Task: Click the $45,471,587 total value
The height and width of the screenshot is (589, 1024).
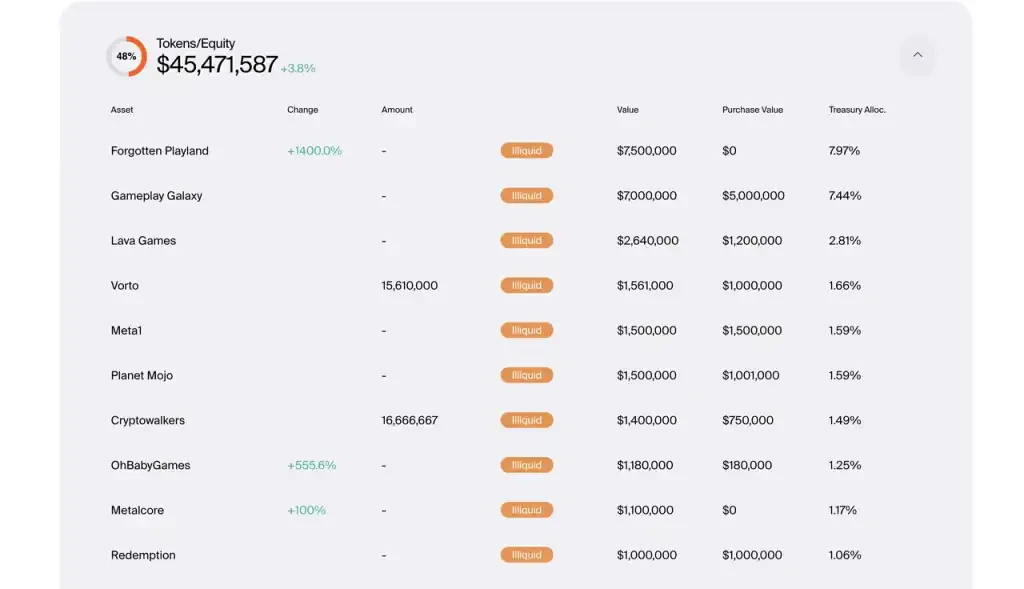Action: point(217,65)
